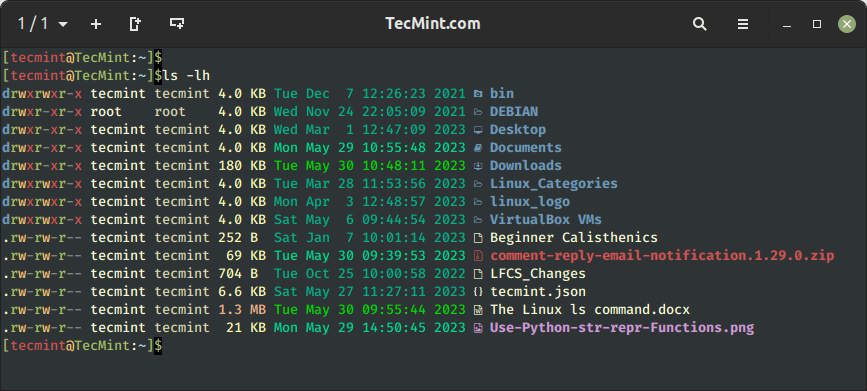
Task: Click the 21 KB file size
Action: point(246,327)
